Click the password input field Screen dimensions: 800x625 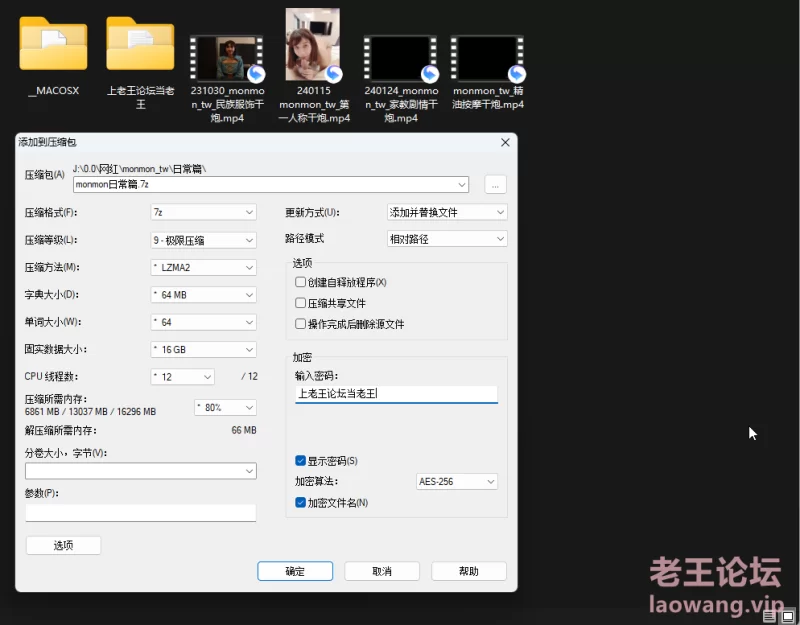tap(396, 394)
